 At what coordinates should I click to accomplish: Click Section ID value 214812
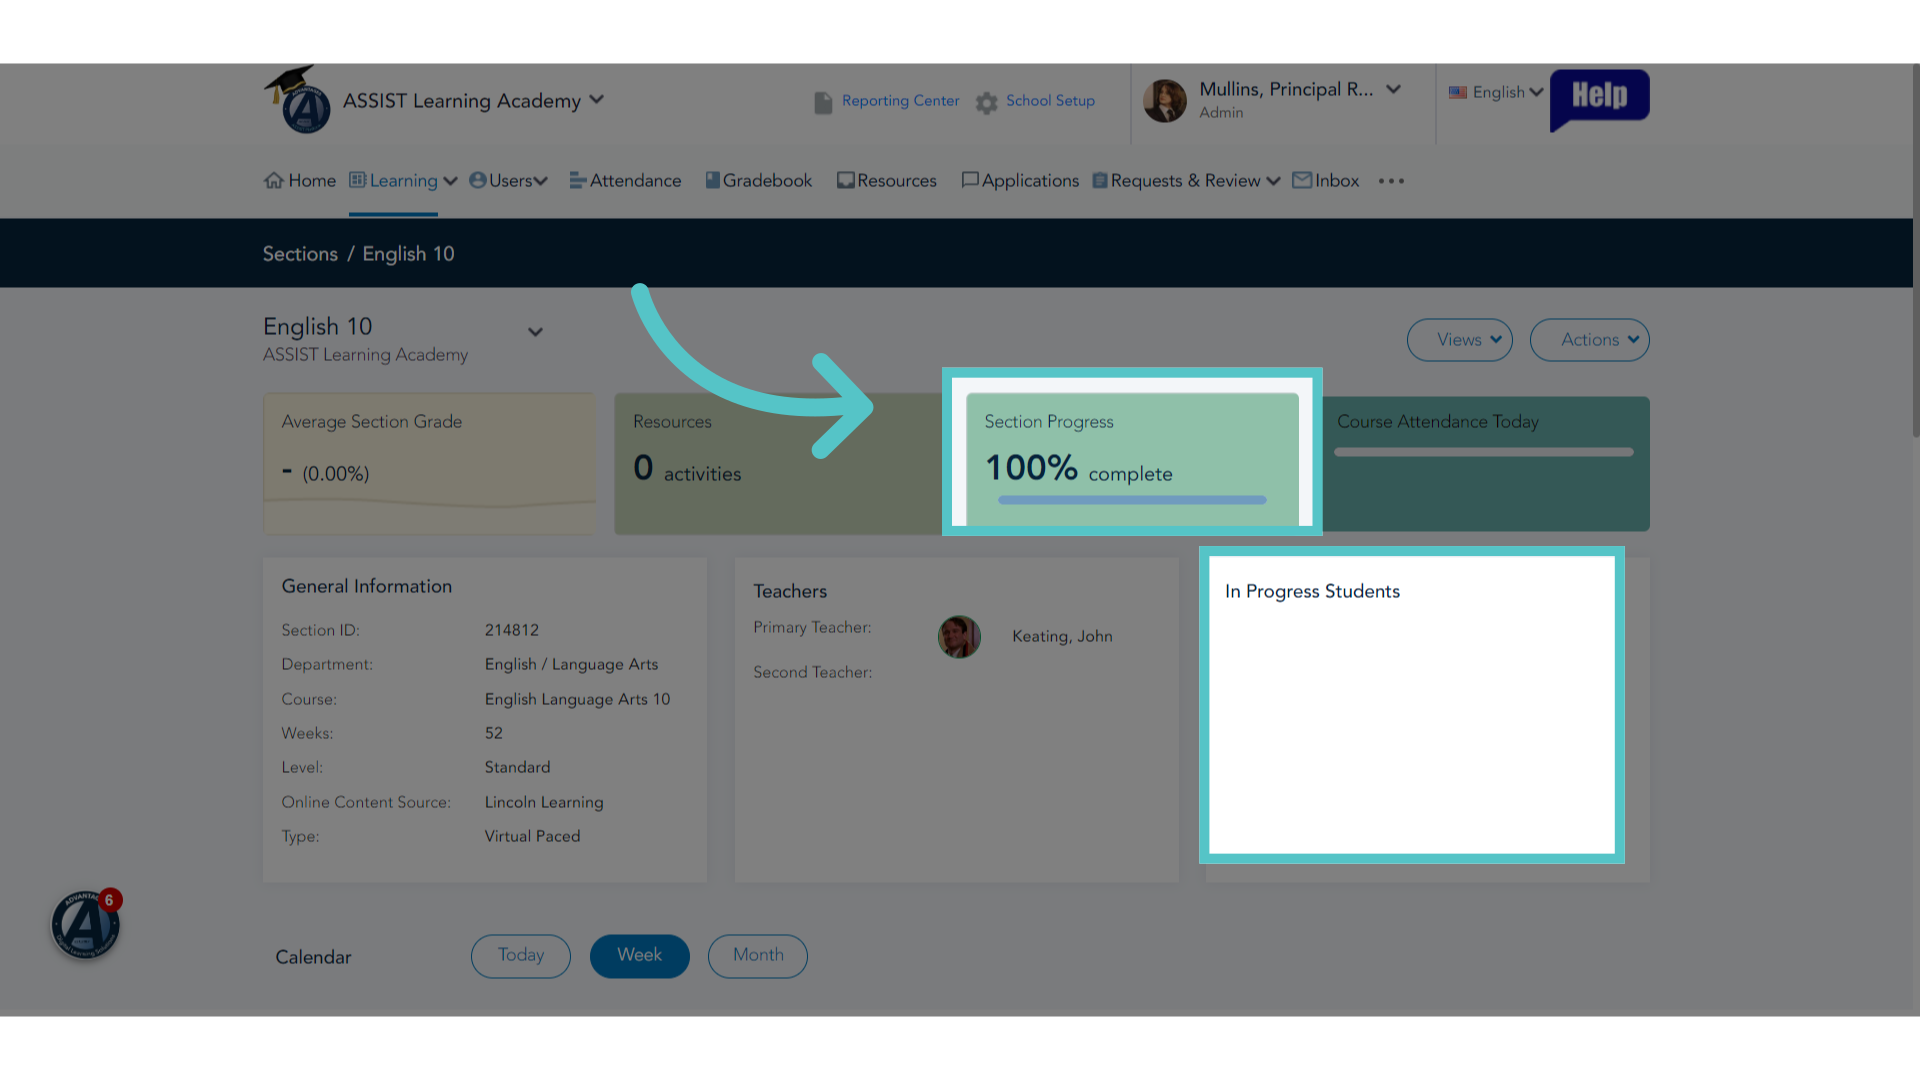click(x=512, y=630)
